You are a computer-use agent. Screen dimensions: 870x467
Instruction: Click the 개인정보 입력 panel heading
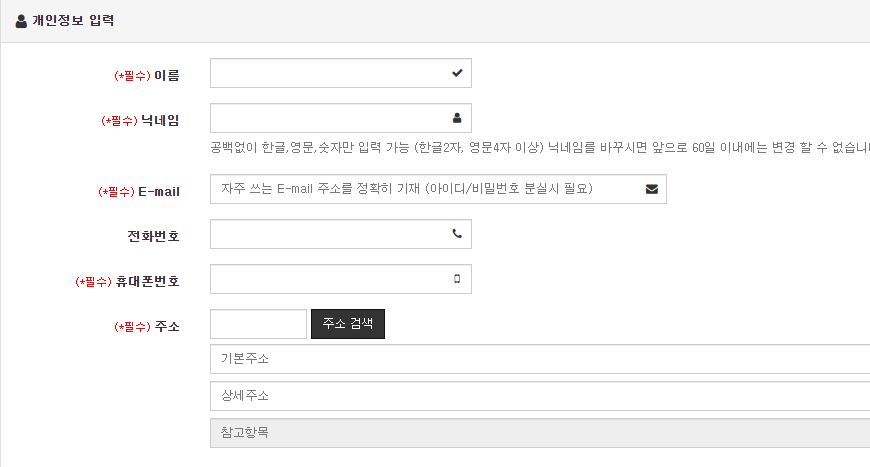point(73,21)
